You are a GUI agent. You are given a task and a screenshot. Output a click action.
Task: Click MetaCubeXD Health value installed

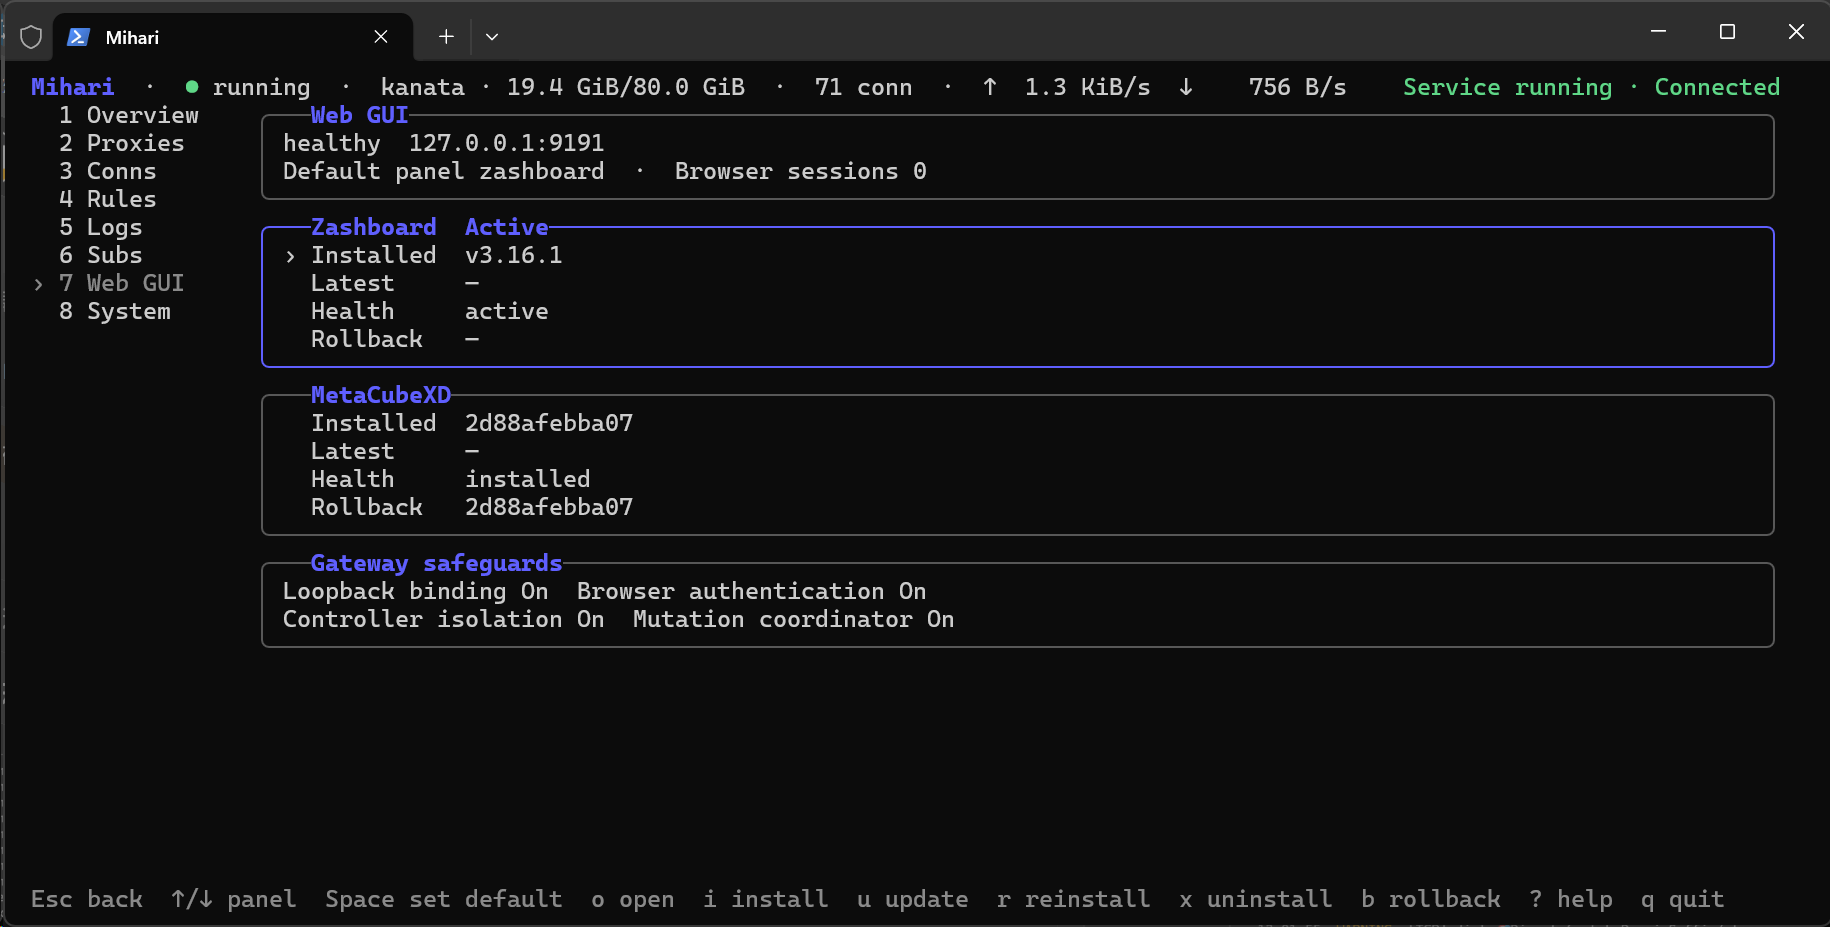pyautogui.click(x=528, y=479)
